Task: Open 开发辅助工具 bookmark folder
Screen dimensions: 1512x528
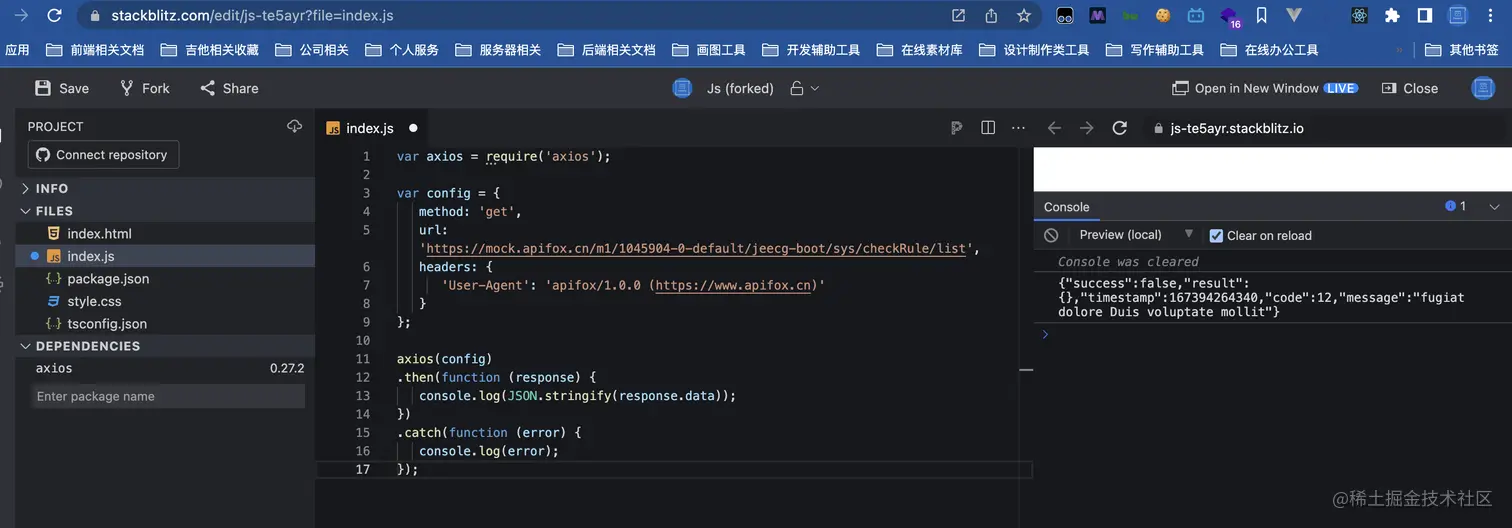Action: (x=810, y=50)
